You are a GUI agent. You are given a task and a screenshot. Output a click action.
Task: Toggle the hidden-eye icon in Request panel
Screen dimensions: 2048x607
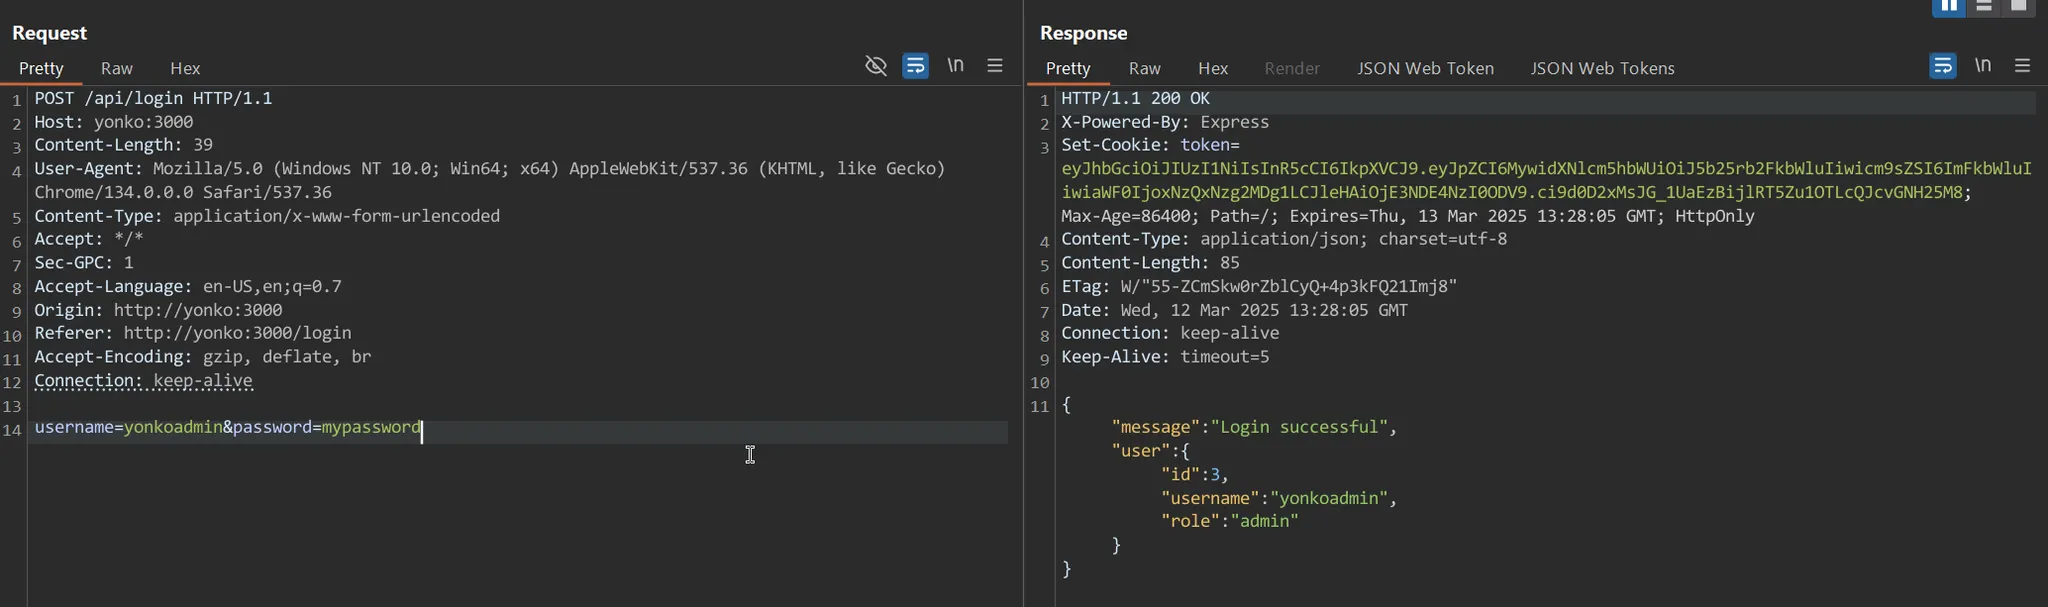coord(876,66)
